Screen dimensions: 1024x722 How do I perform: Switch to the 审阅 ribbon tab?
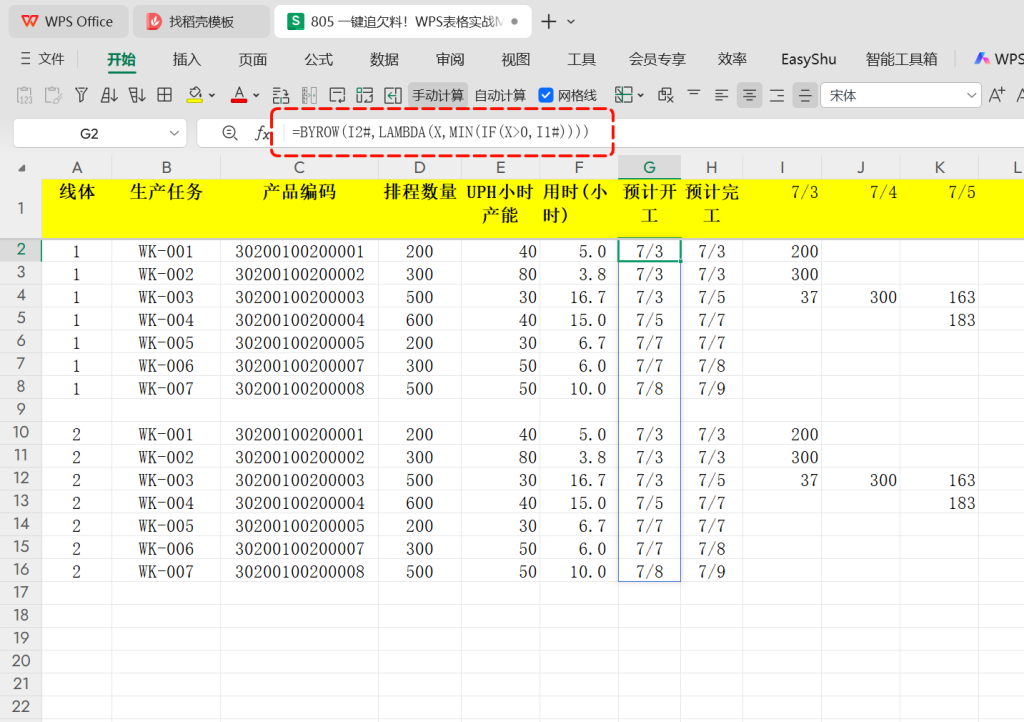coord(450,59)
